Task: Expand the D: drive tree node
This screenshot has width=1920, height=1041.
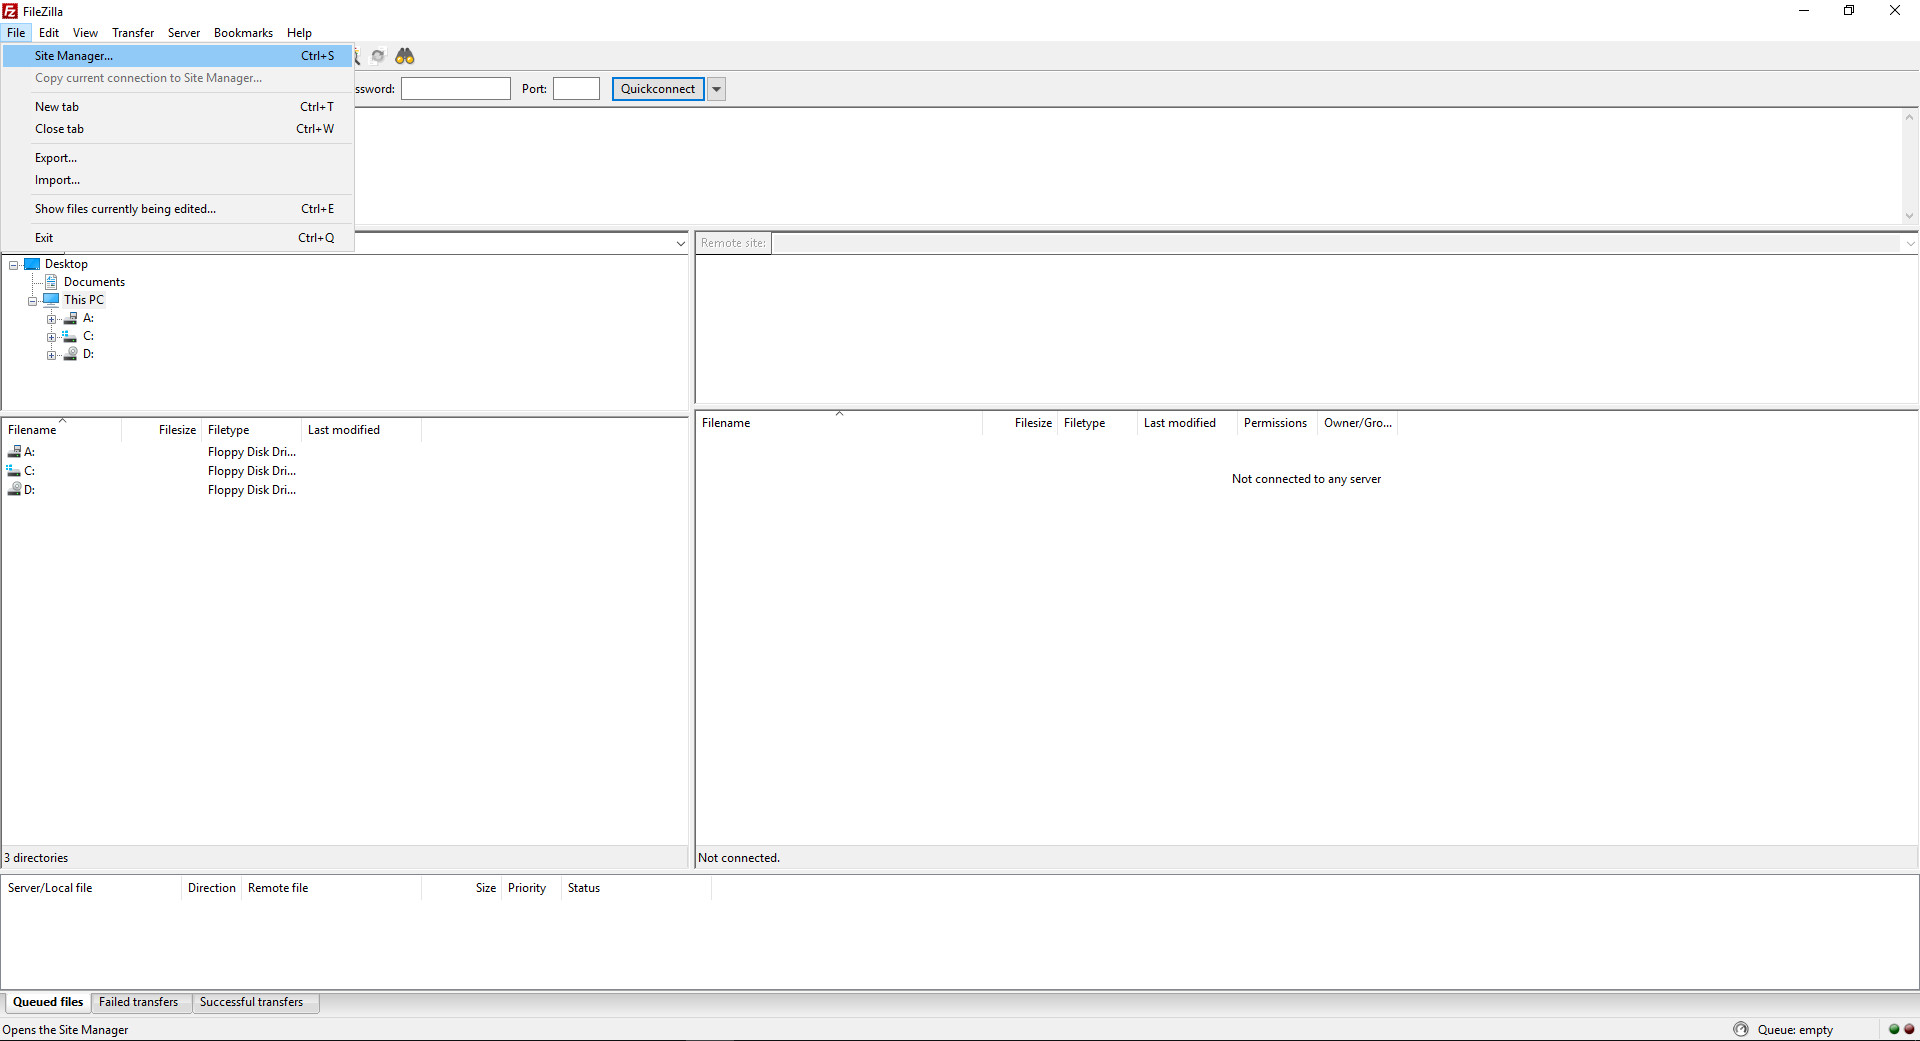Action: [52, 355]
